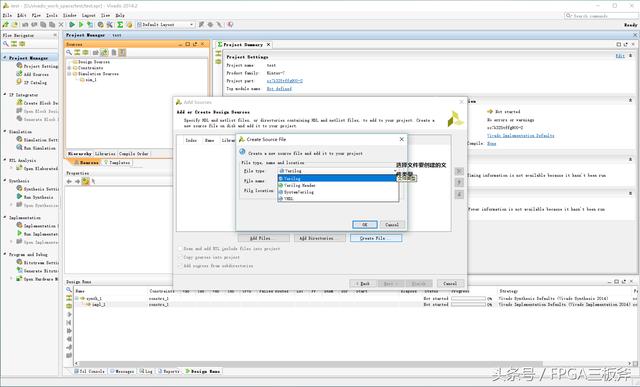Click the Run Synthesis green arrow in toolbar
Screen dimensions: 640x387
(72, 24)
